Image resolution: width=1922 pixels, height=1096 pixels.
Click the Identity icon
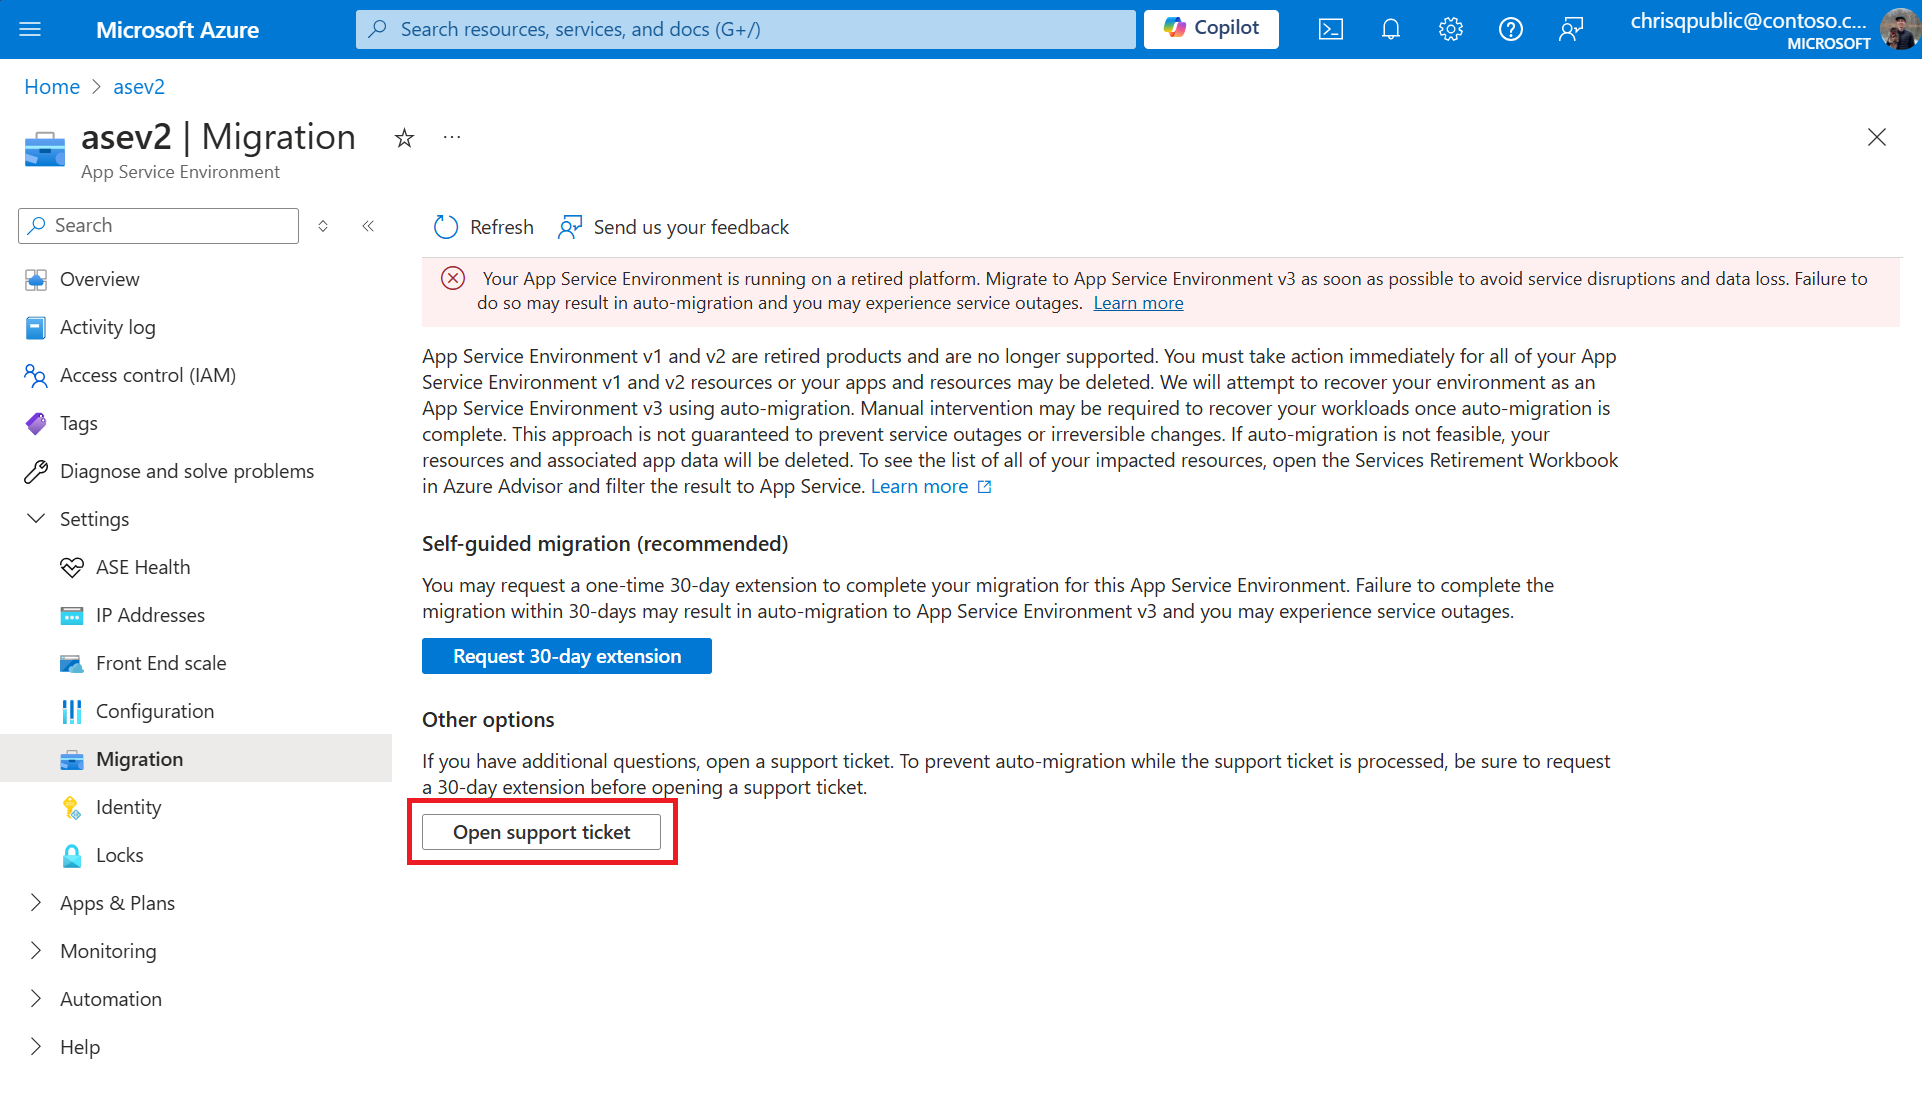point(71,807)
